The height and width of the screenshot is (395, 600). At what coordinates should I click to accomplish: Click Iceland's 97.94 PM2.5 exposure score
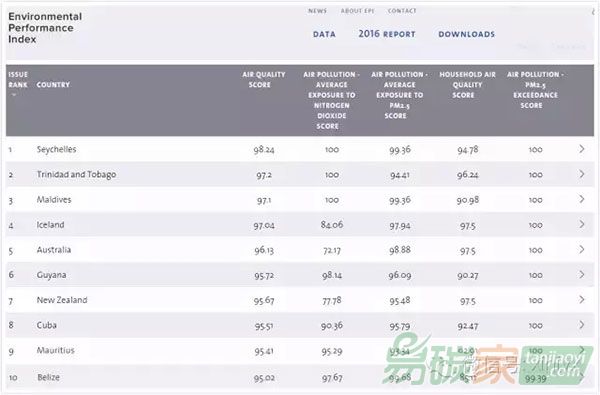(x=399, y=225)
